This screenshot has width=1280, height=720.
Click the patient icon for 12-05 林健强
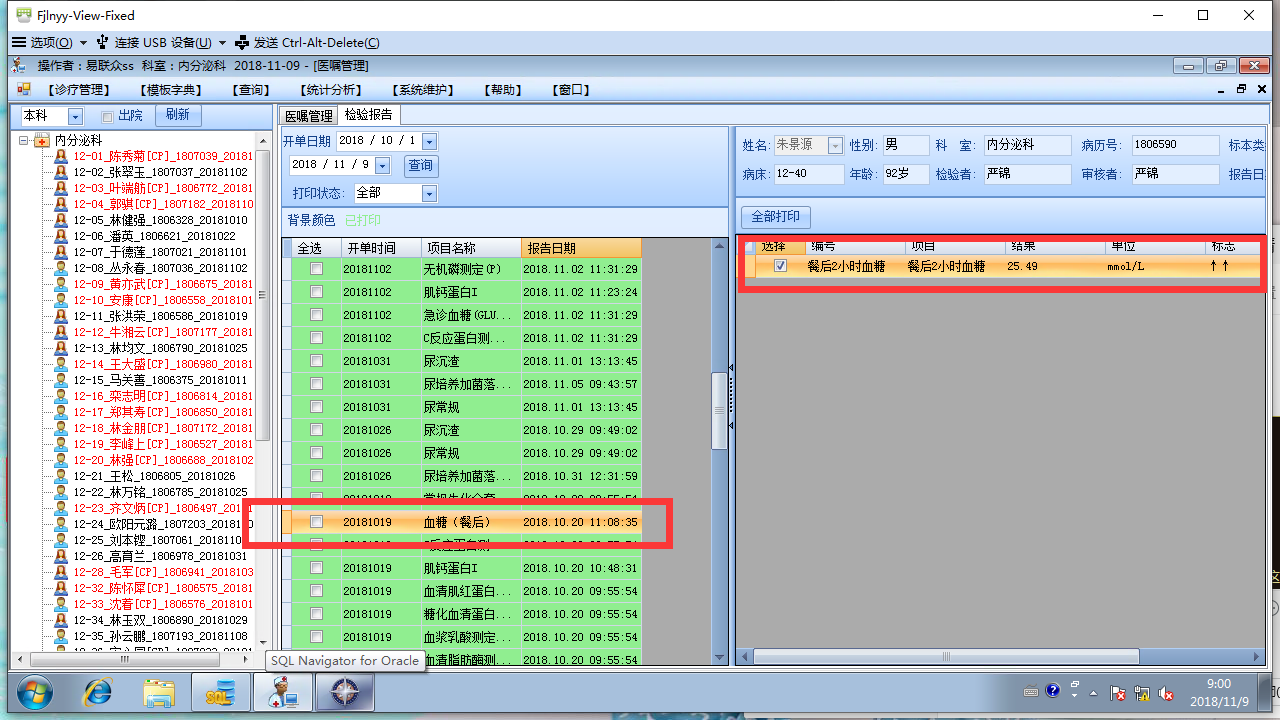point(62,220)
